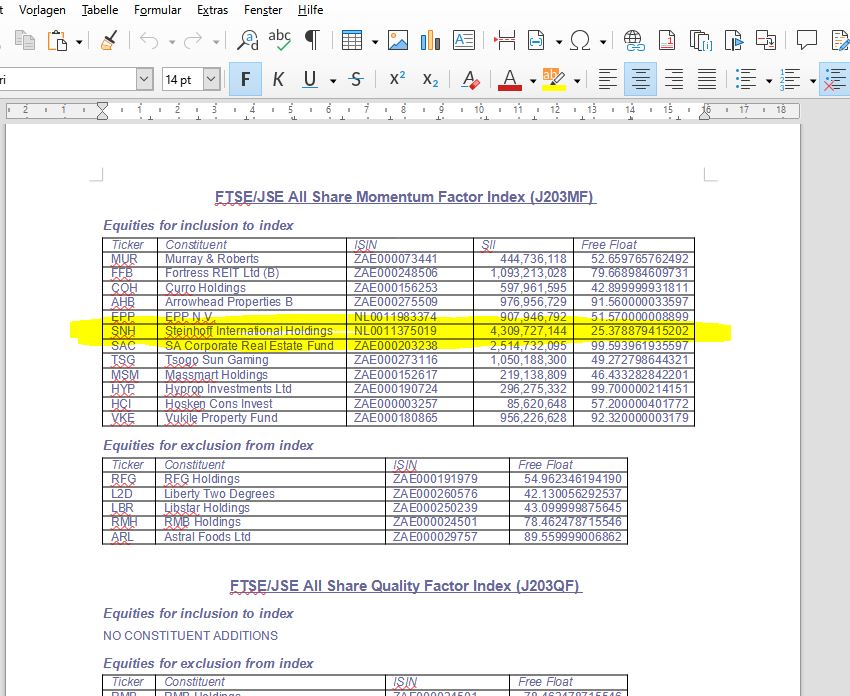Image resolution: width=850 pixels, height=696 pixels.
Task: Toggle formatting marks with the pilcrow icon
Action: (x=311, y=42)
